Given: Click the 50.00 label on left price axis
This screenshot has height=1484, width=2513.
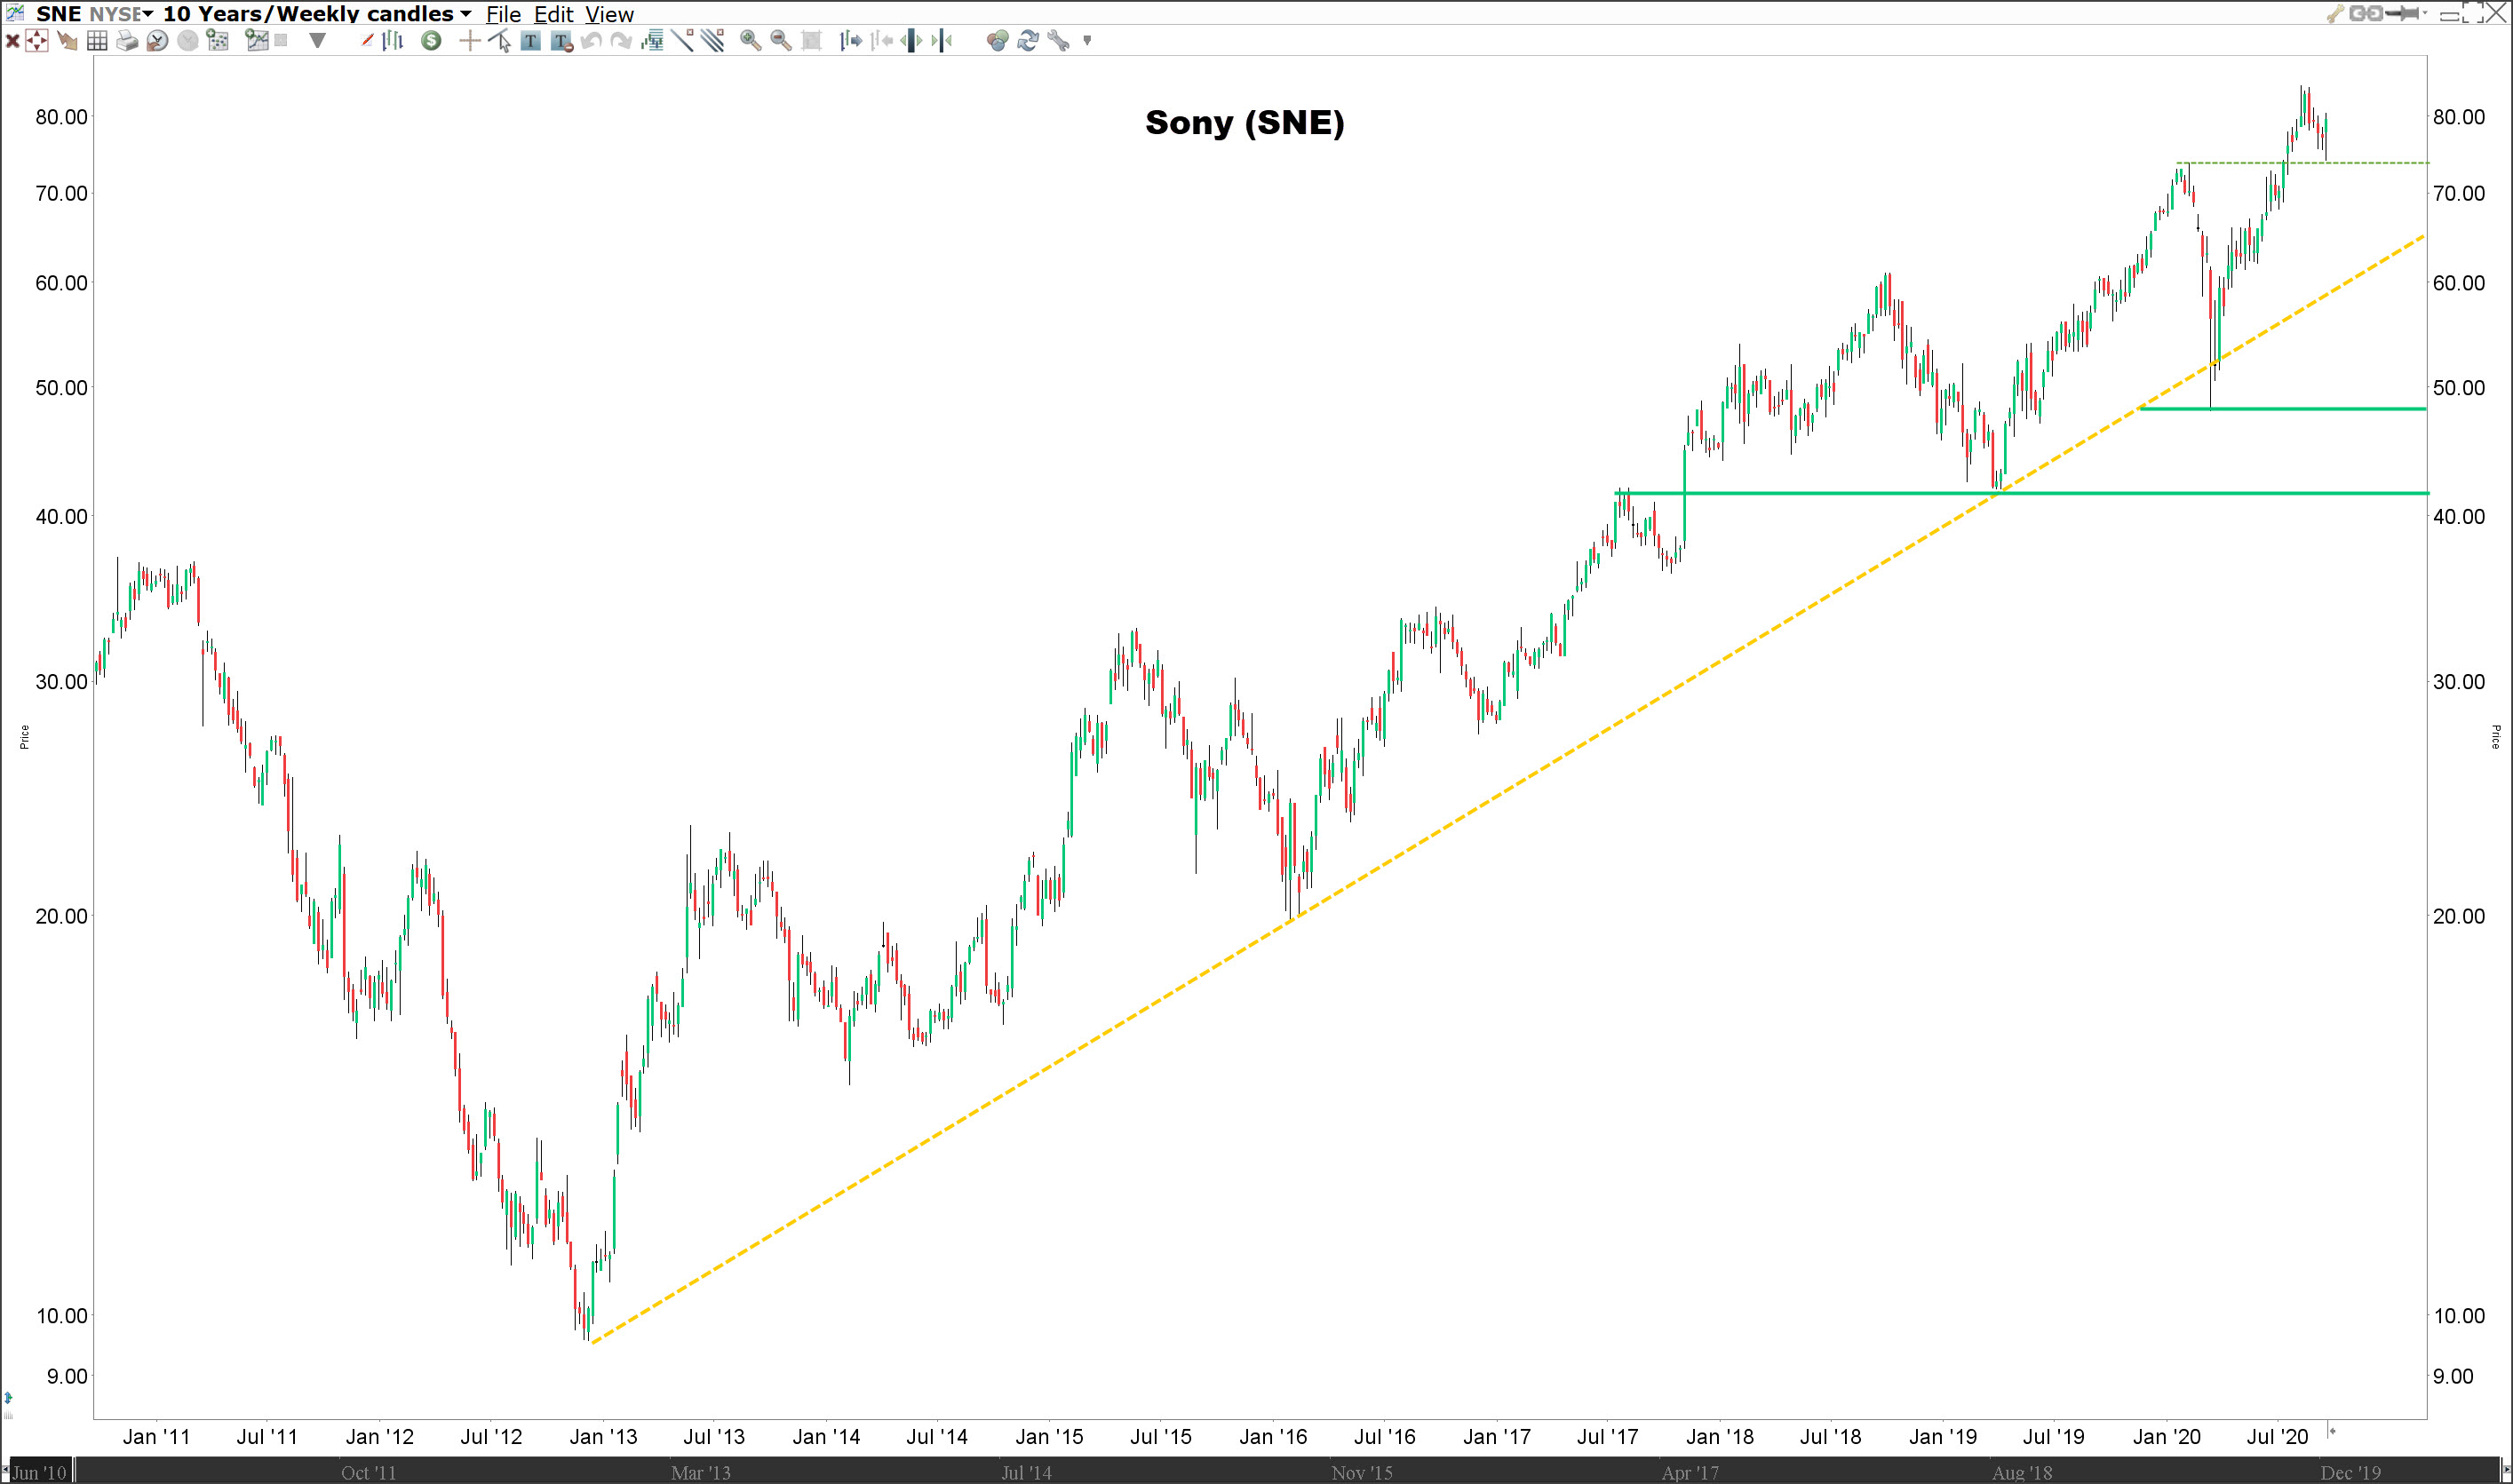Looking at the screenshot, I should [x=62, y=388].
